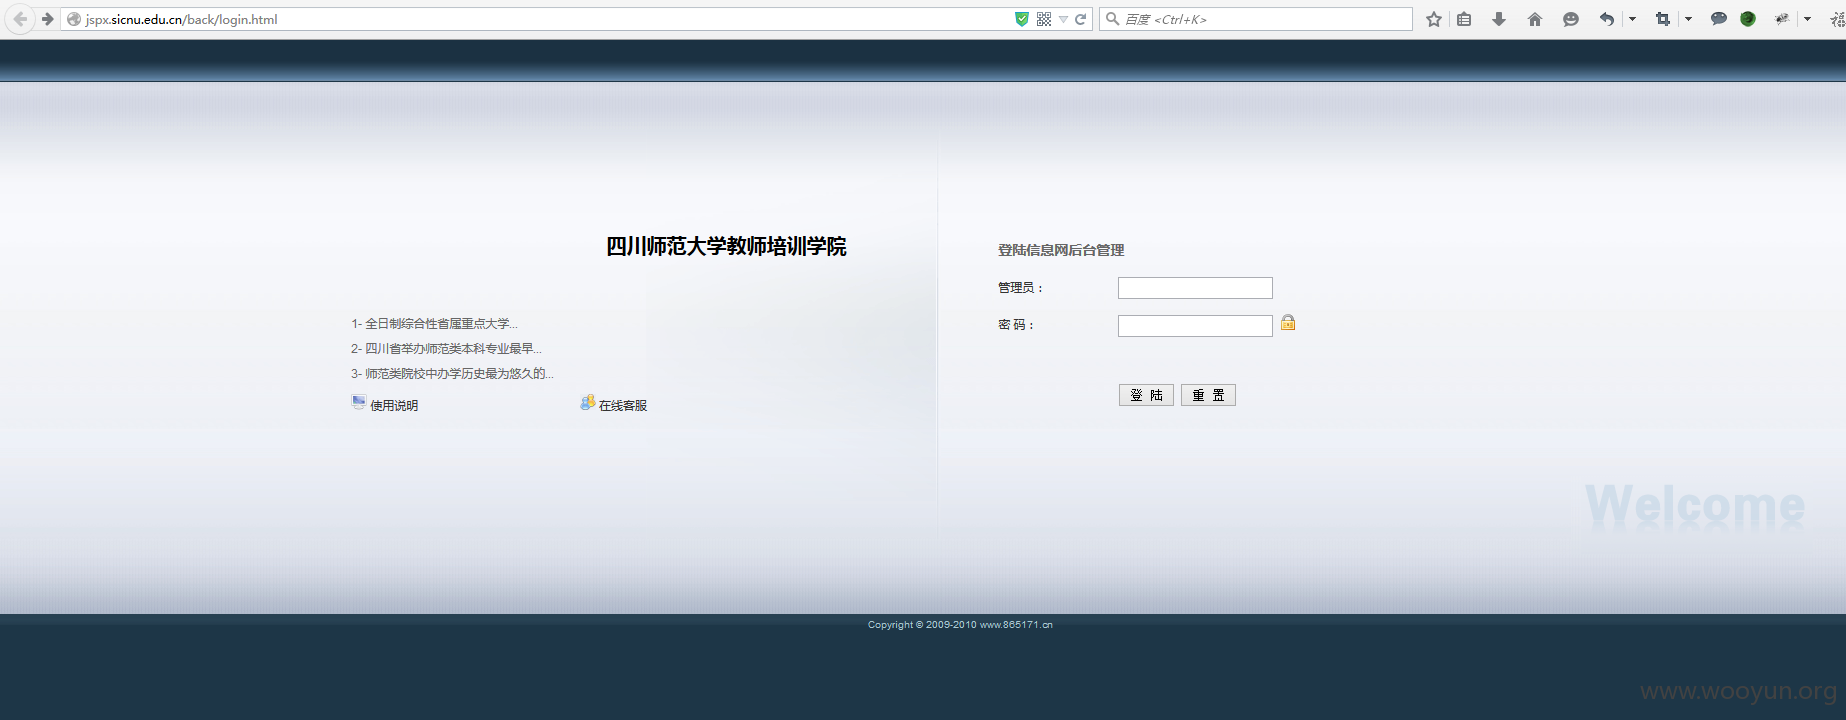
Task: Go forward with the browser forward arrow
Action: click(47, 19)
